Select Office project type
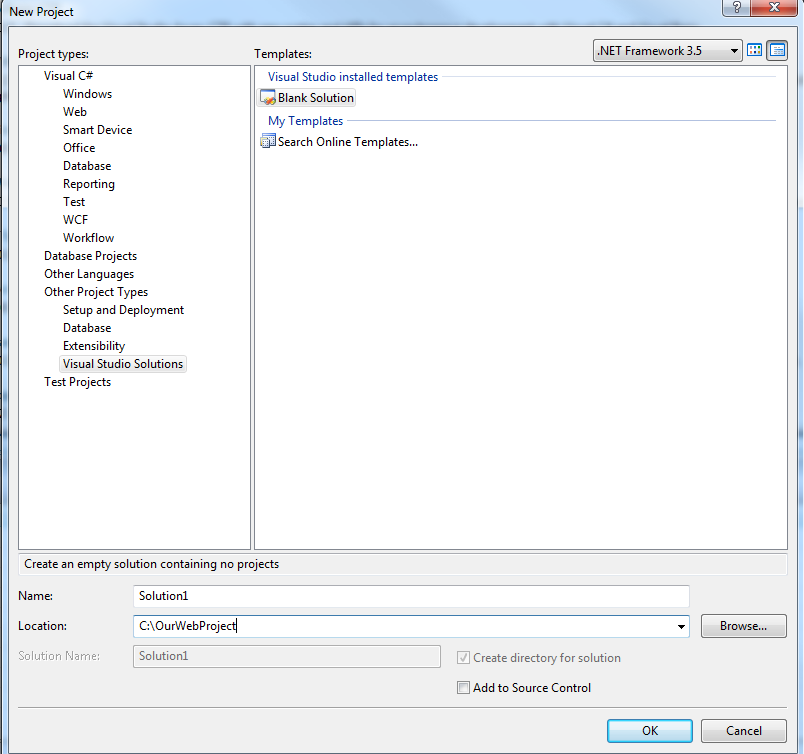The width and height of the screenshot is (804, 754). point(79,148)
